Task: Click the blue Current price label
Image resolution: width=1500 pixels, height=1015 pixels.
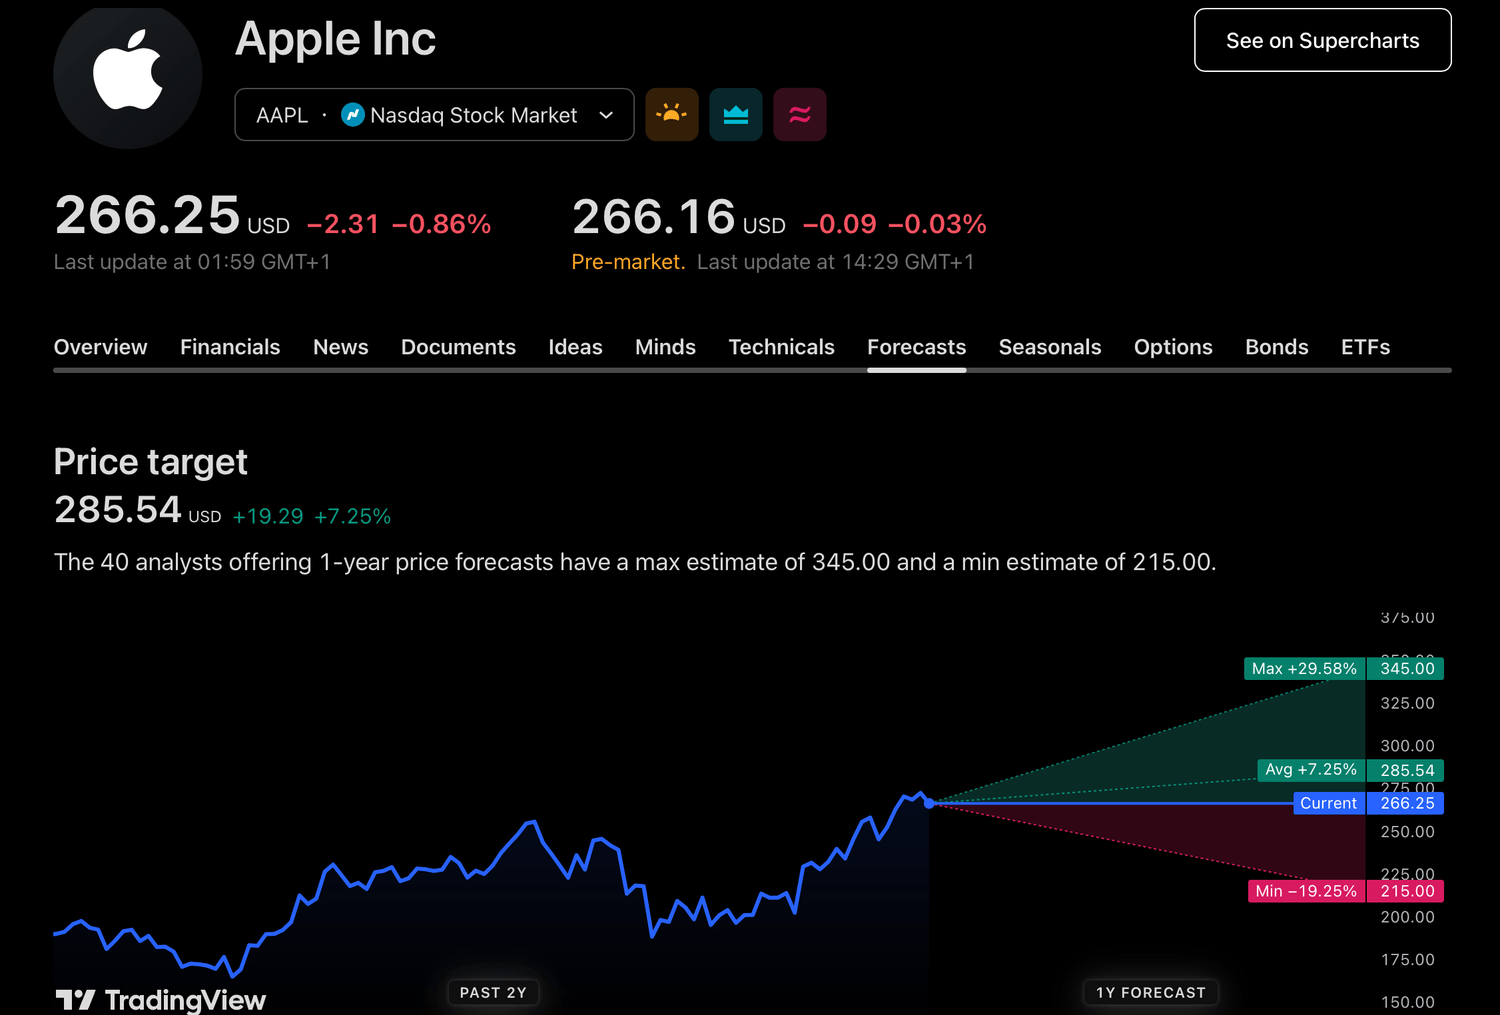Action: point(1328,803)
